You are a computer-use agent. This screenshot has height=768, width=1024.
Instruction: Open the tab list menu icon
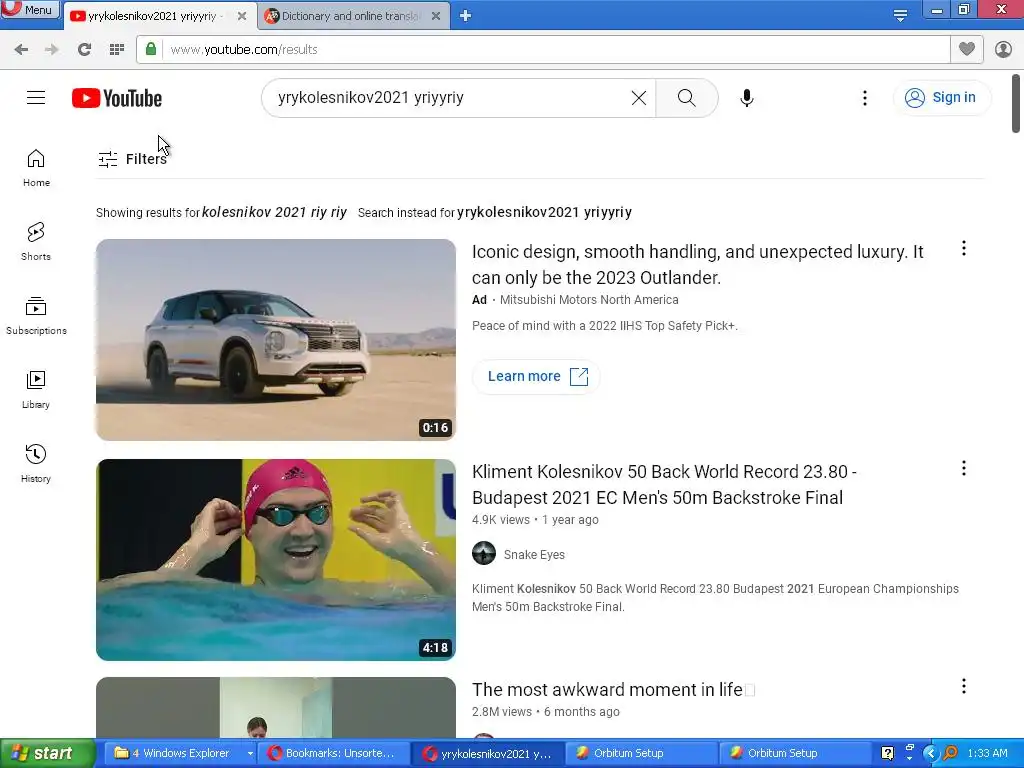pyautogui.click(x=900, y=15)
